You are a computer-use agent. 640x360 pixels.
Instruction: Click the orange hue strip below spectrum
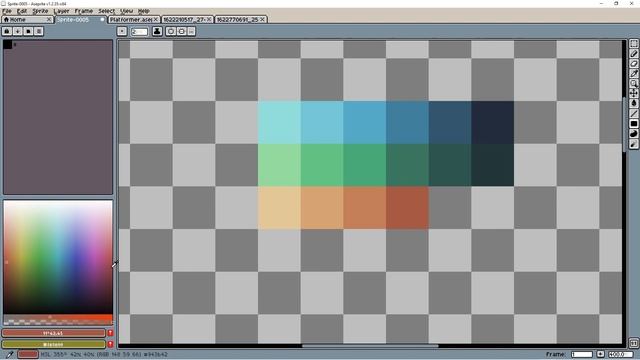(x=58, y=317)
